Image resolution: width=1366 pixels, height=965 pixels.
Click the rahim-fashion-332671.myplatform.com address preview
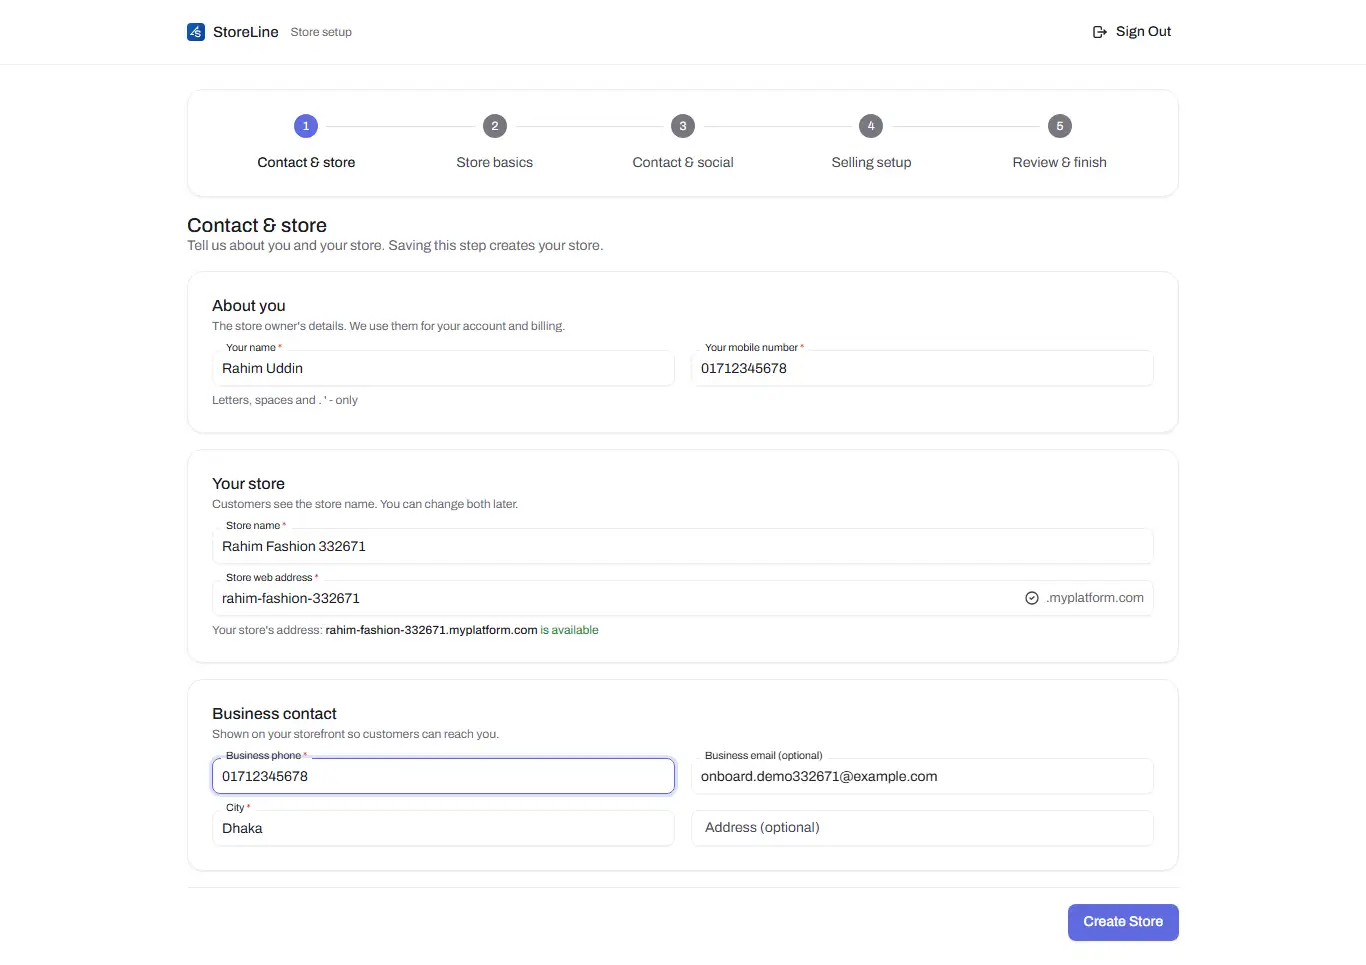tap(431, 630)
